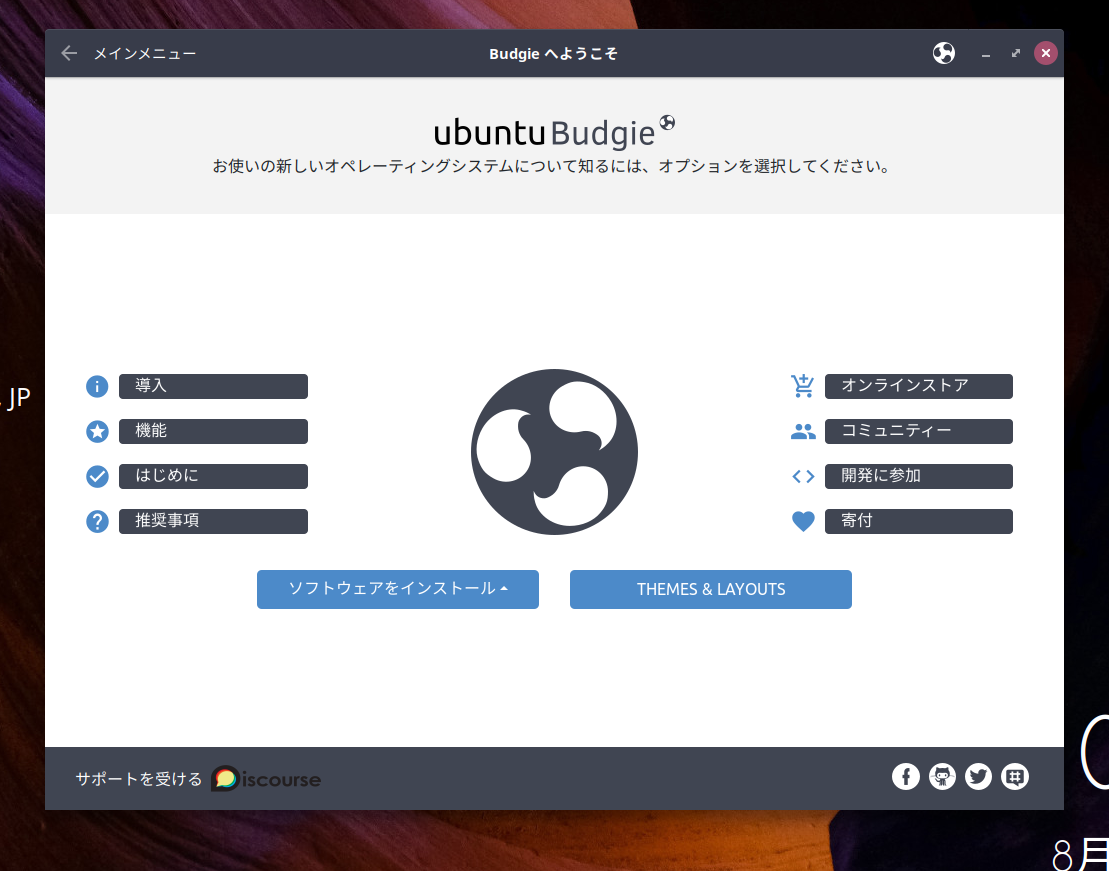Viewport: 1109px width, 871px height.
Task: Open THEMES & LAYOUTS
Action: pos(711,589)
